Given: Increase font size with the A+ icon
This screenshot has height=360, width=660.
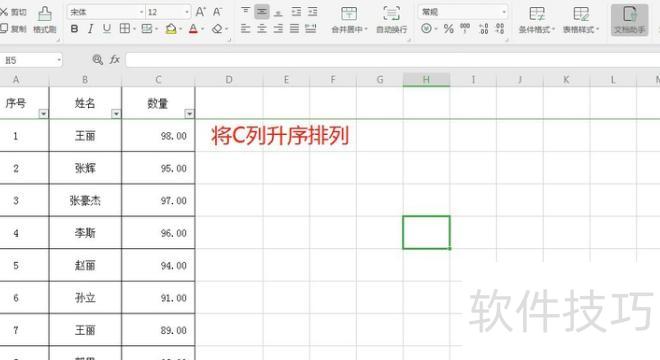Looking at the screenshot, I should [x=201, y=12].
